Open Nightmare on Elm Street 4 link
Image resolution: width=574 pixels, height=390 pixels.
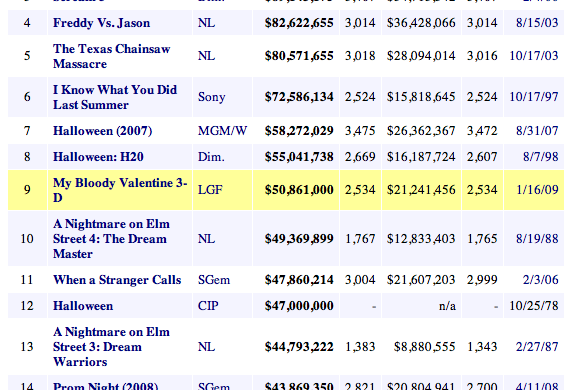pyautogui.click(x=111, y=238)
